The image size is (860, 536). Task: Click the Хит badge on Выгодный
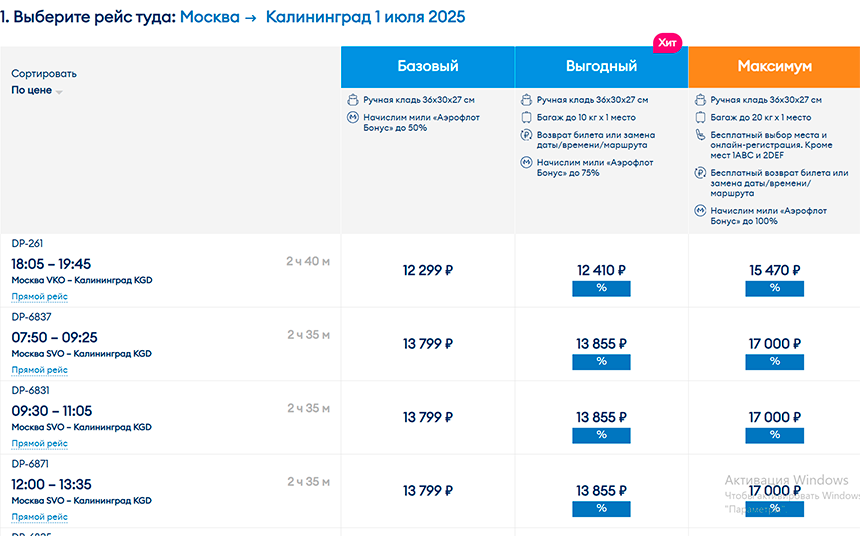[667, 43]
